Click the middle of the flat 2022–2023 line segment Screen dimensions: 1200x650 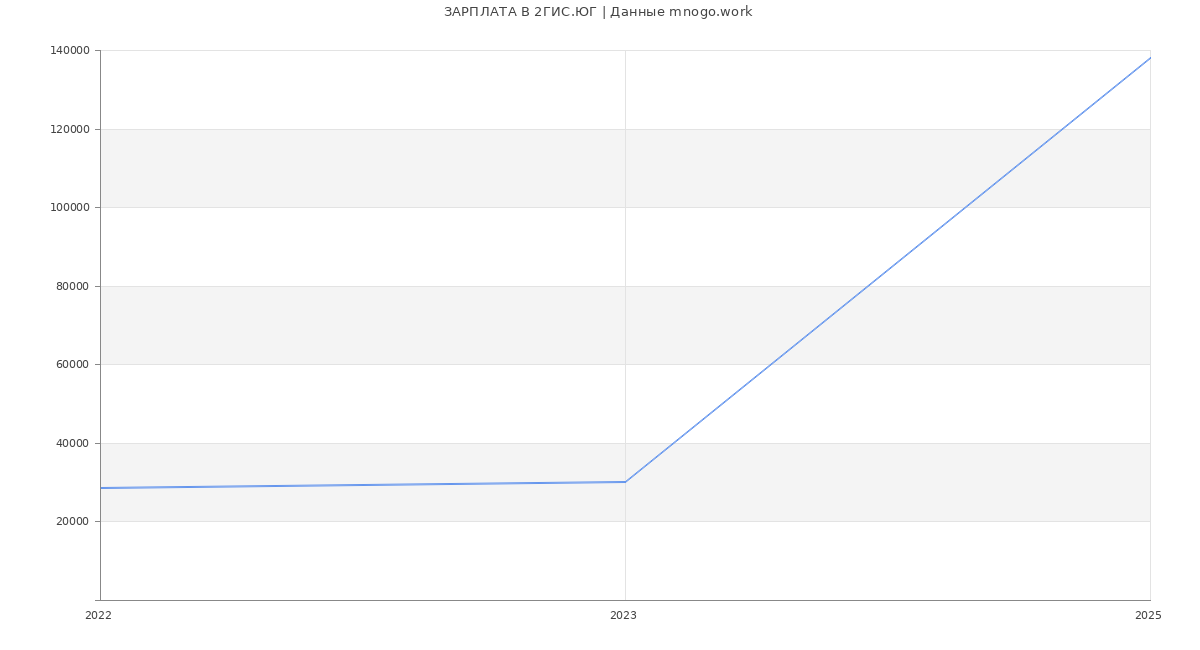point(363,485)
